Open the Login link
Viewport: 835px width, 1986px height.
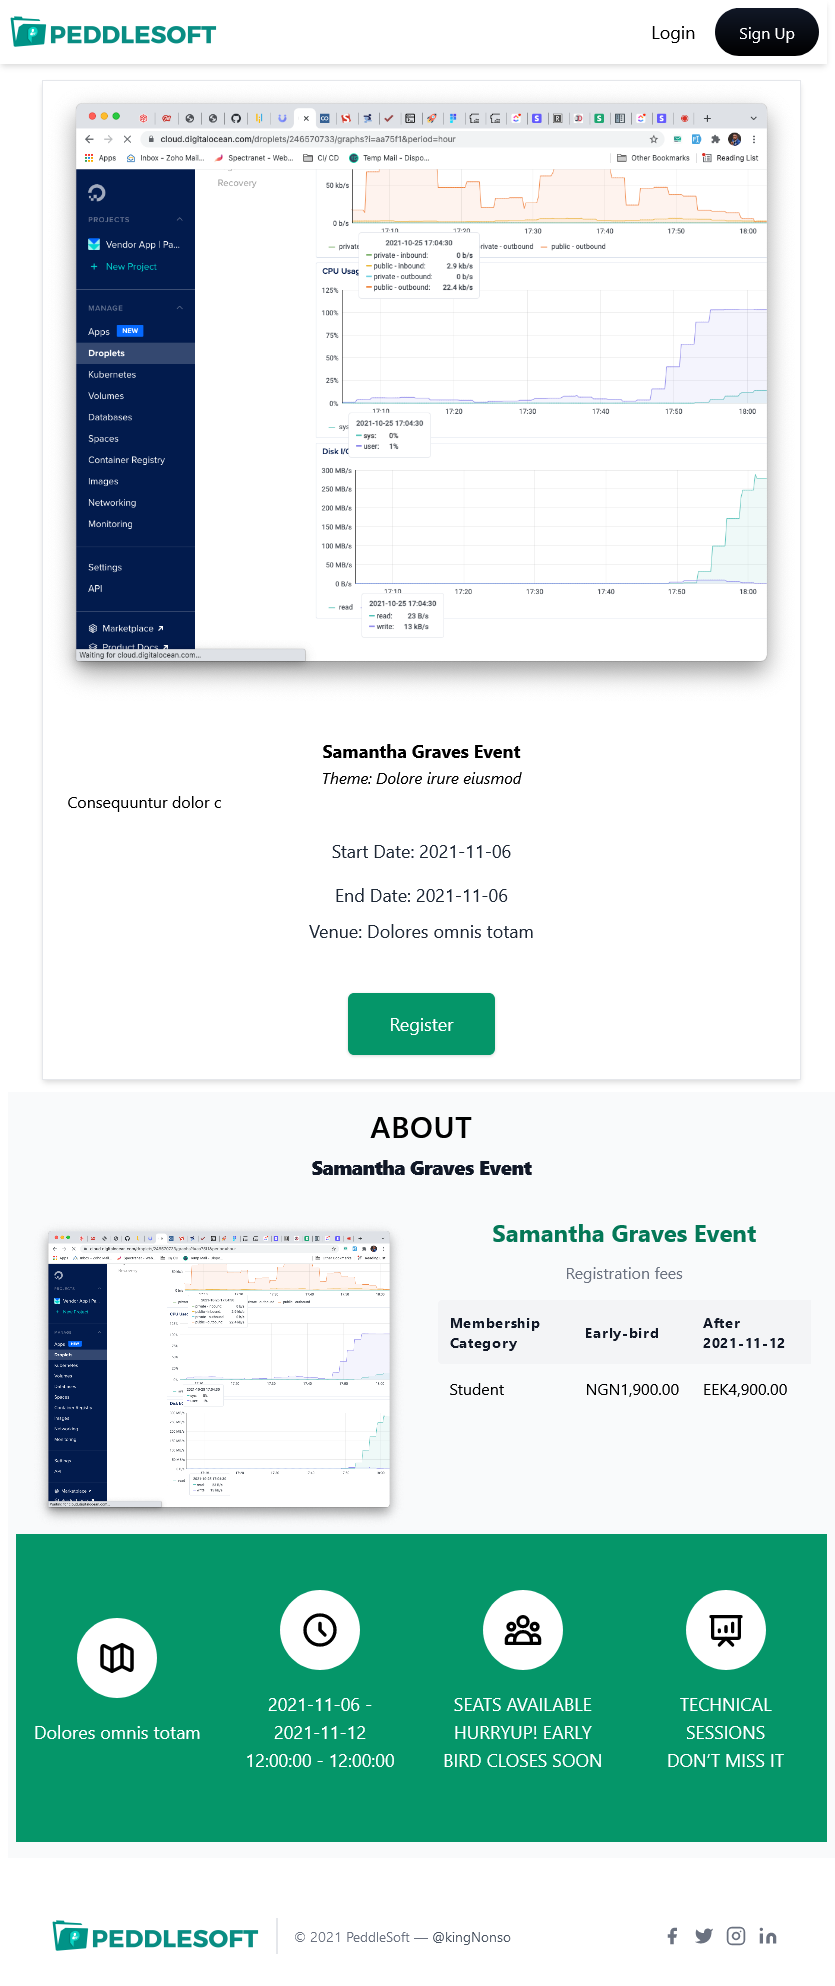[672, 33]
